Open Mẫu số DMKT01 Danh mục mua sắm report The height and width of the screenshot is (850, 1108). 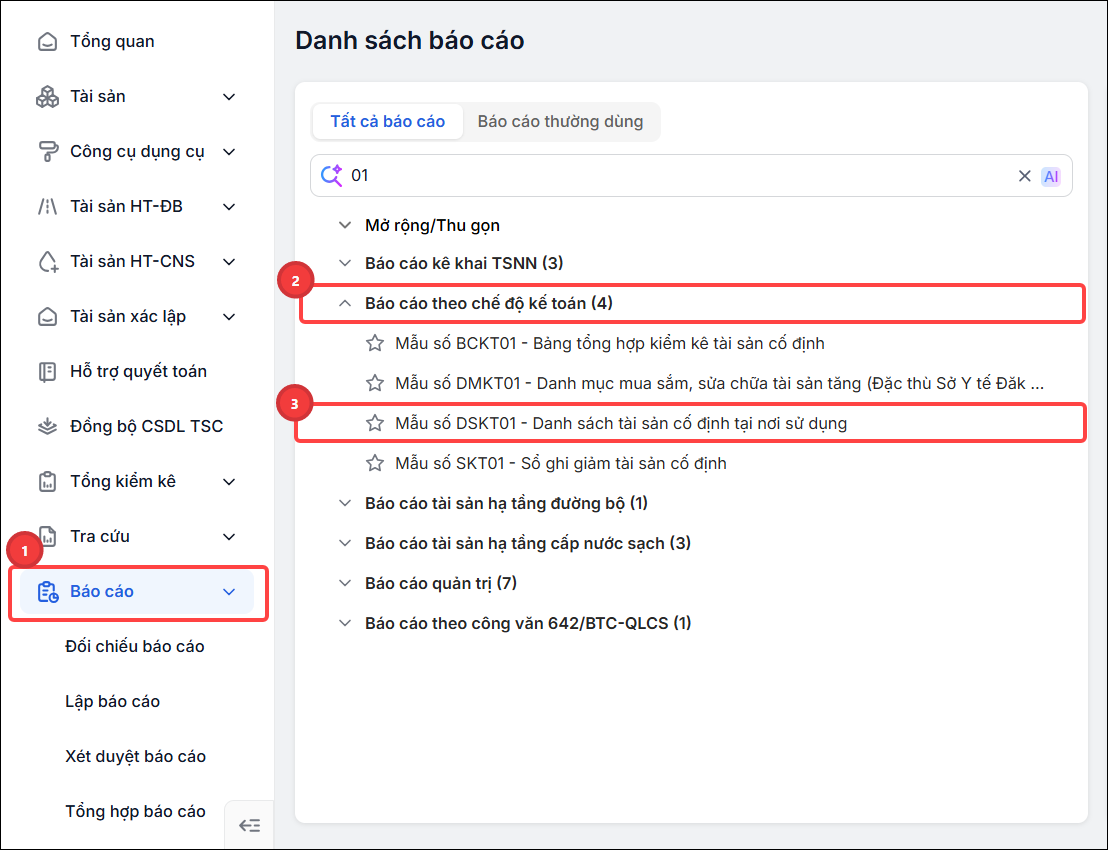click(719, 384)
